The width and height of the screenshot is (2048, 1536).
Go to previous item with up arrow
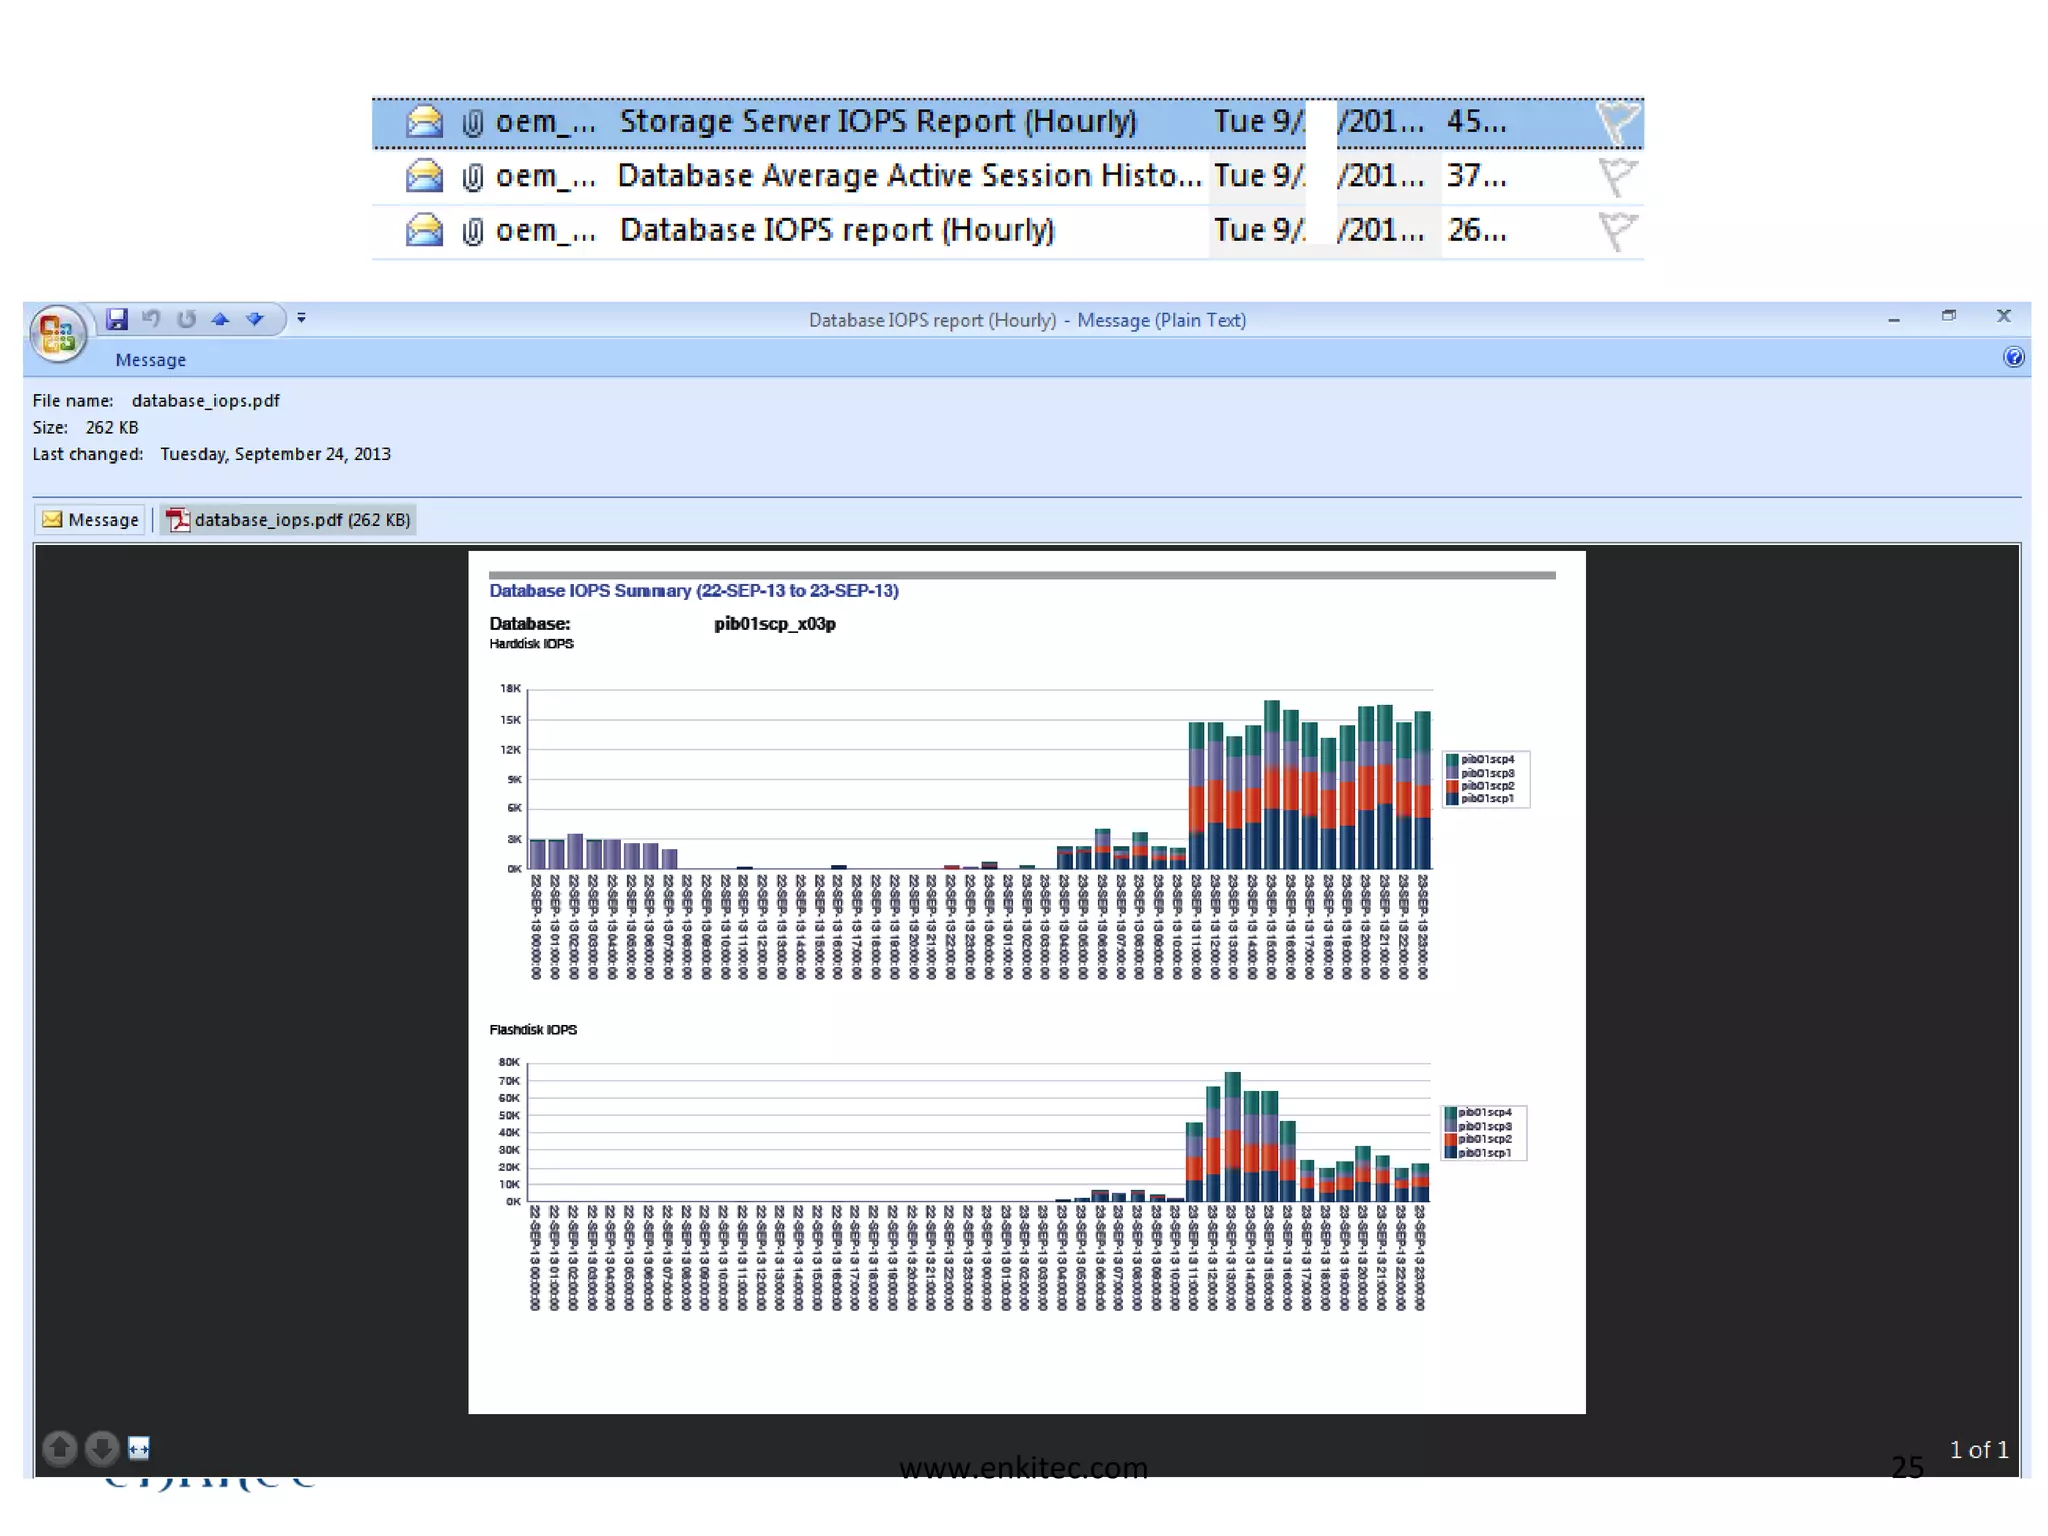220,319
